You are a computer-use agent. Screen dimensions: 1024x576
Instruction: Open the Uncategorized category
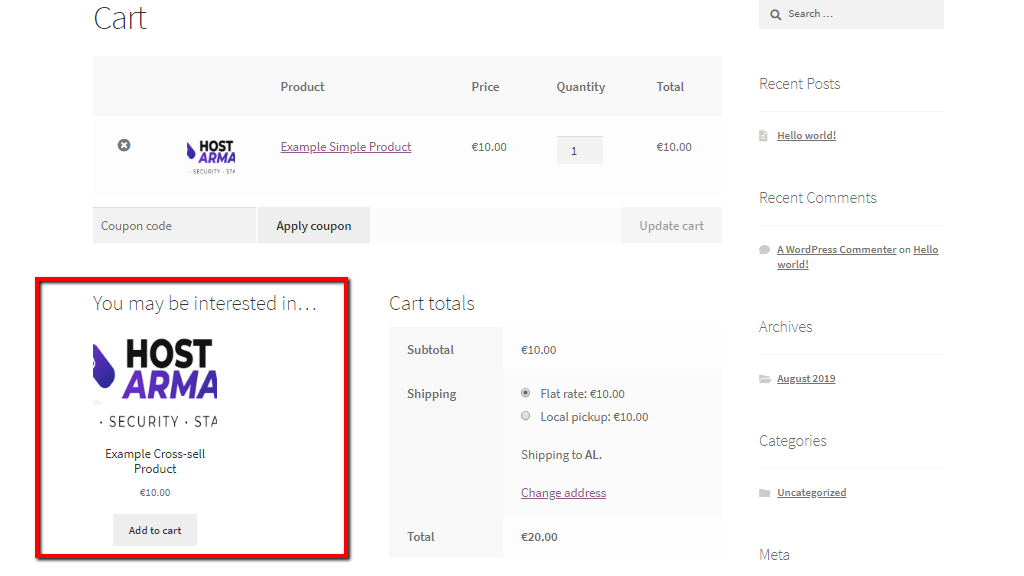tap(812, 492)
